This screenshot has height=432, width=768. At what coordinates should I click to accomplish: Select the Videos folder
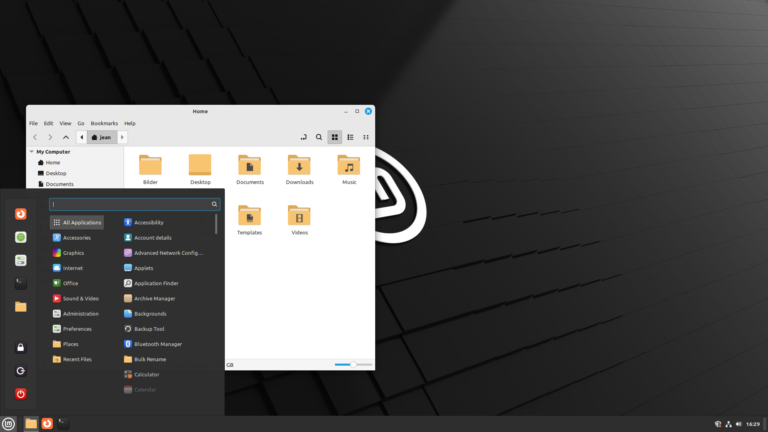tap(299, 220)
